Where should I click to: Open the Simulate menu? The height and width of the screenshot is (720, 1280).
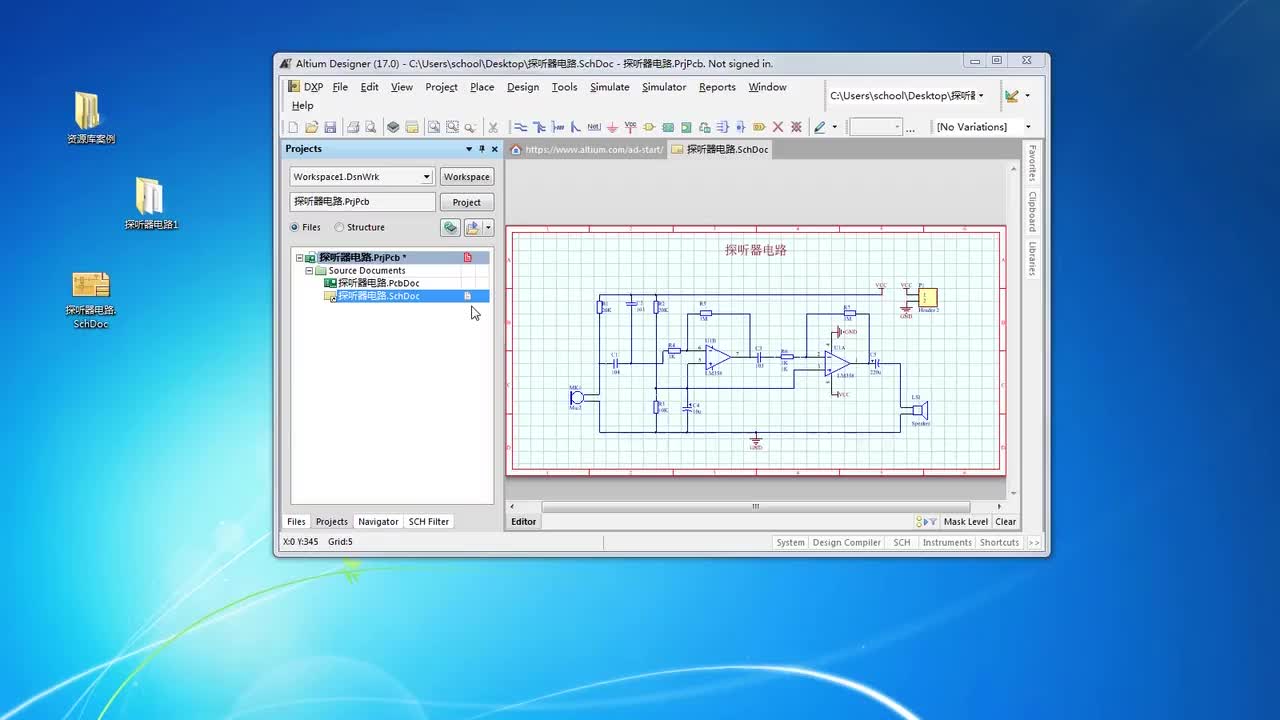(610, 87)
